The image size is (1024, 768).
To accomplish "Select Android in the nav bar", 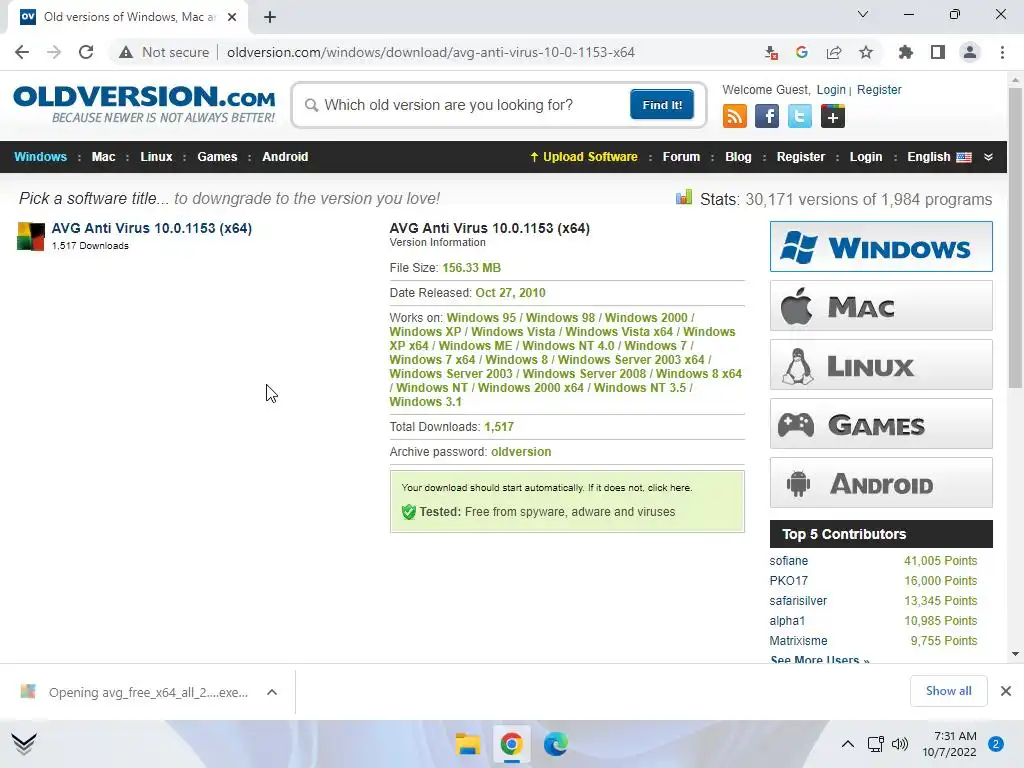I will (285, 157).
